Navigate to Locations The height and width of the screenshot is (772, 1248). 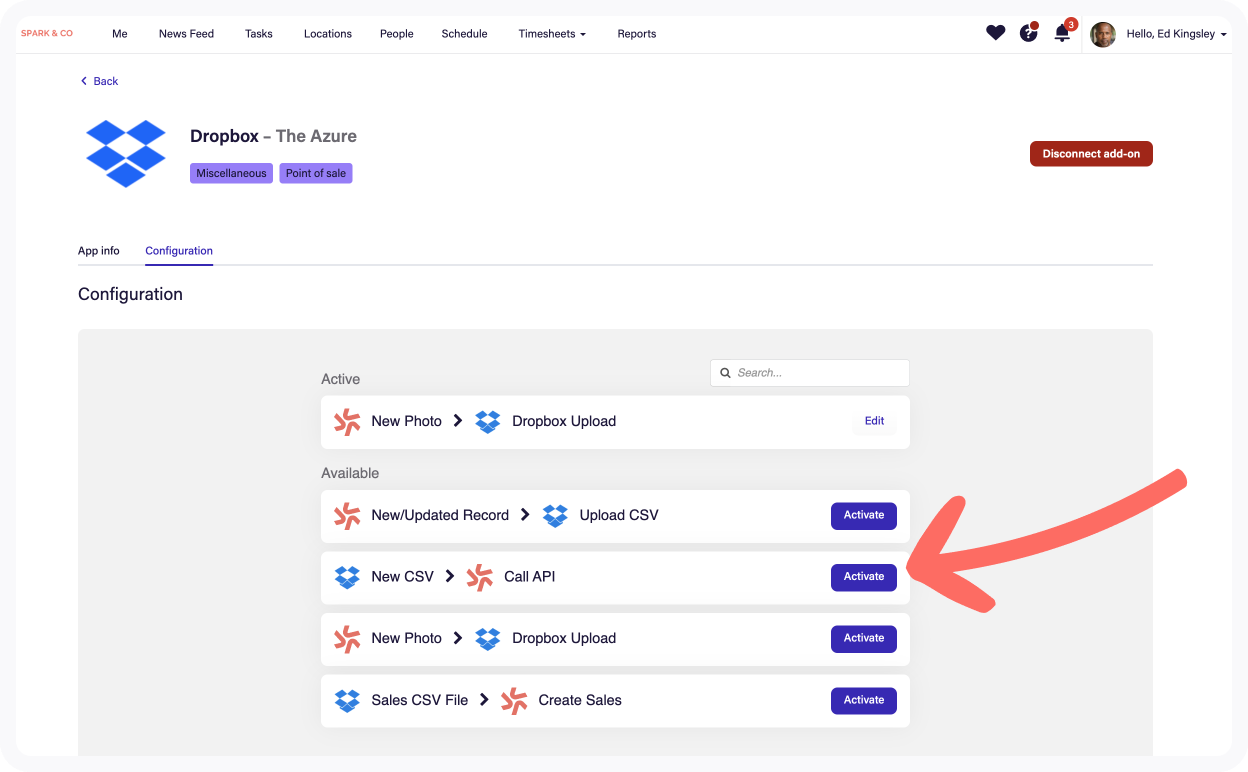click(328, 34)
